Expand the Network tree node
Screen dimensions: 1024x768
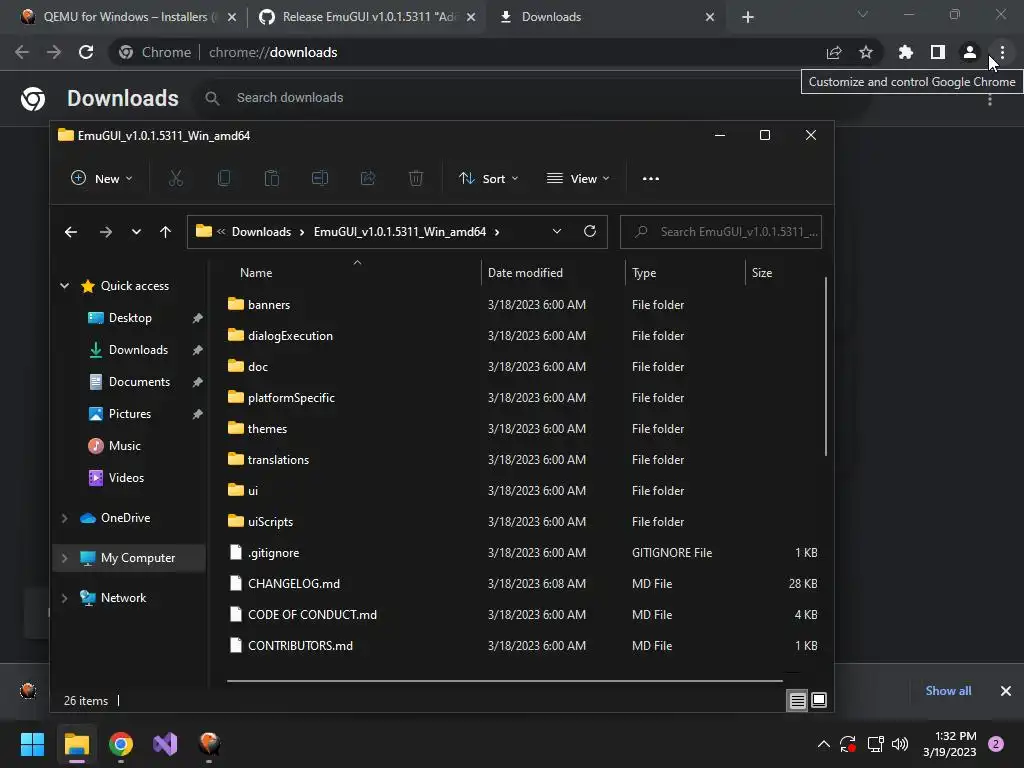pos(65,598)
